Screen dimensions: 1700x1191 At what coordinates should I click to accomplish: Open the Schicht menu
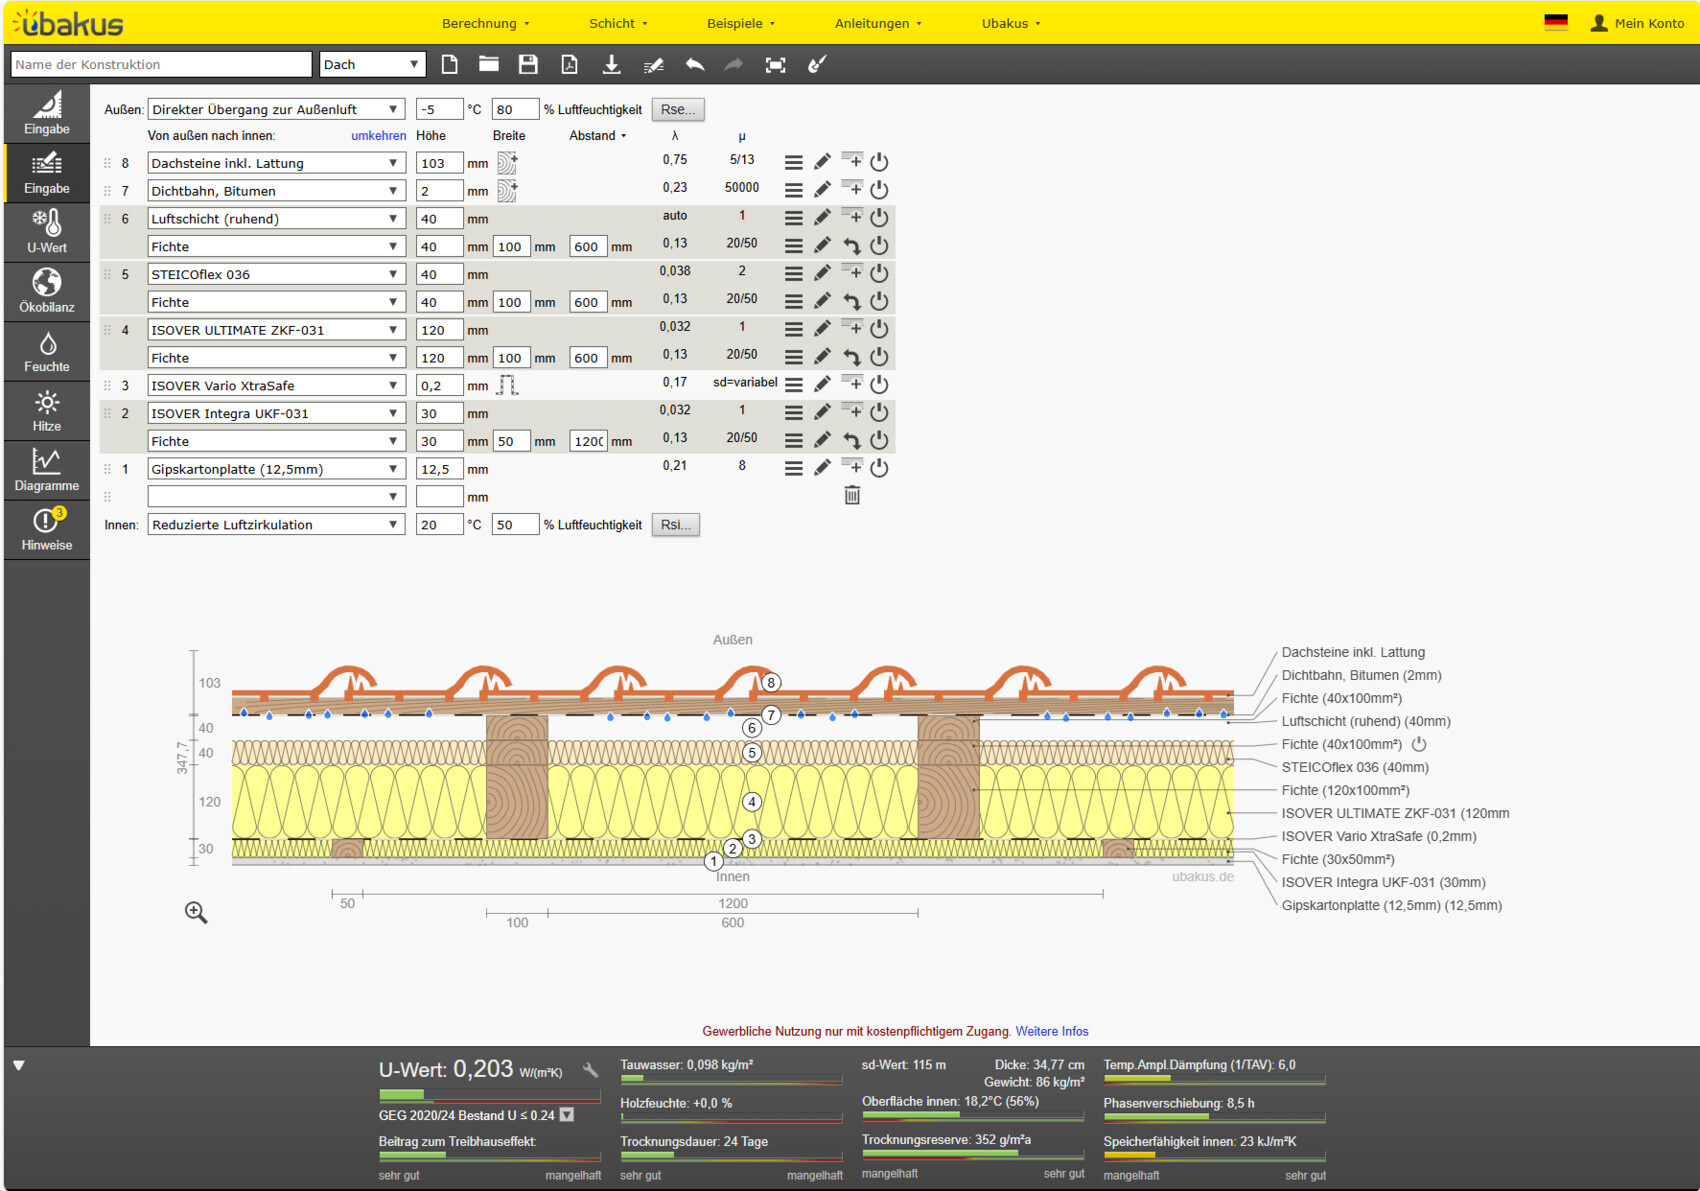618,23
